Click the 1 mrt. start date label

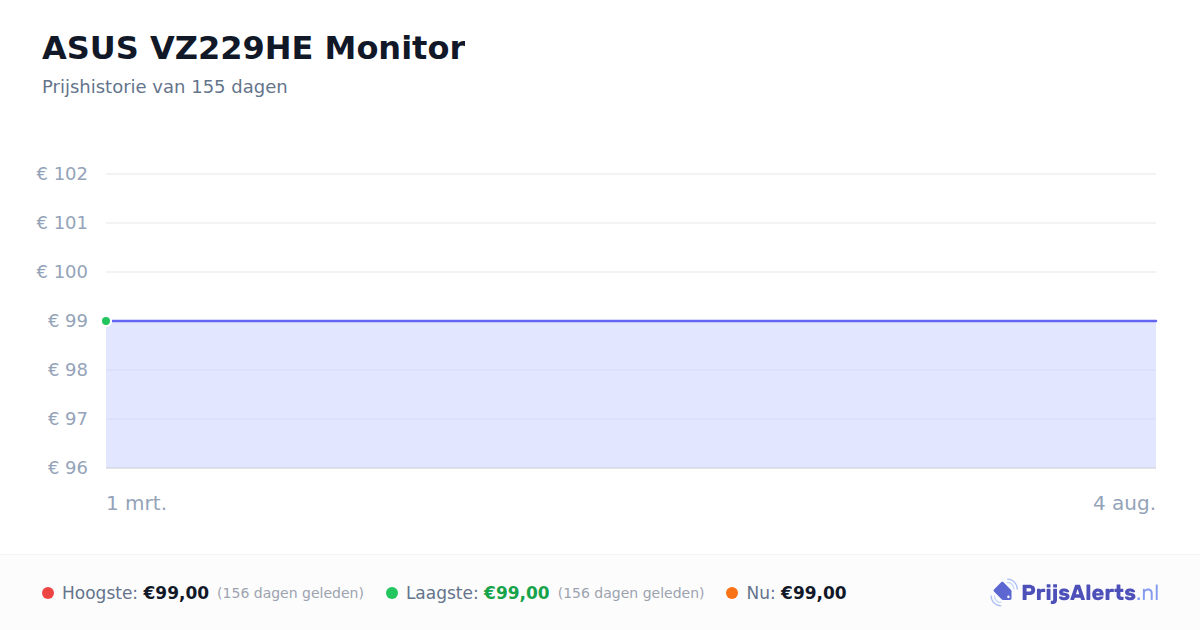[137, 503]
